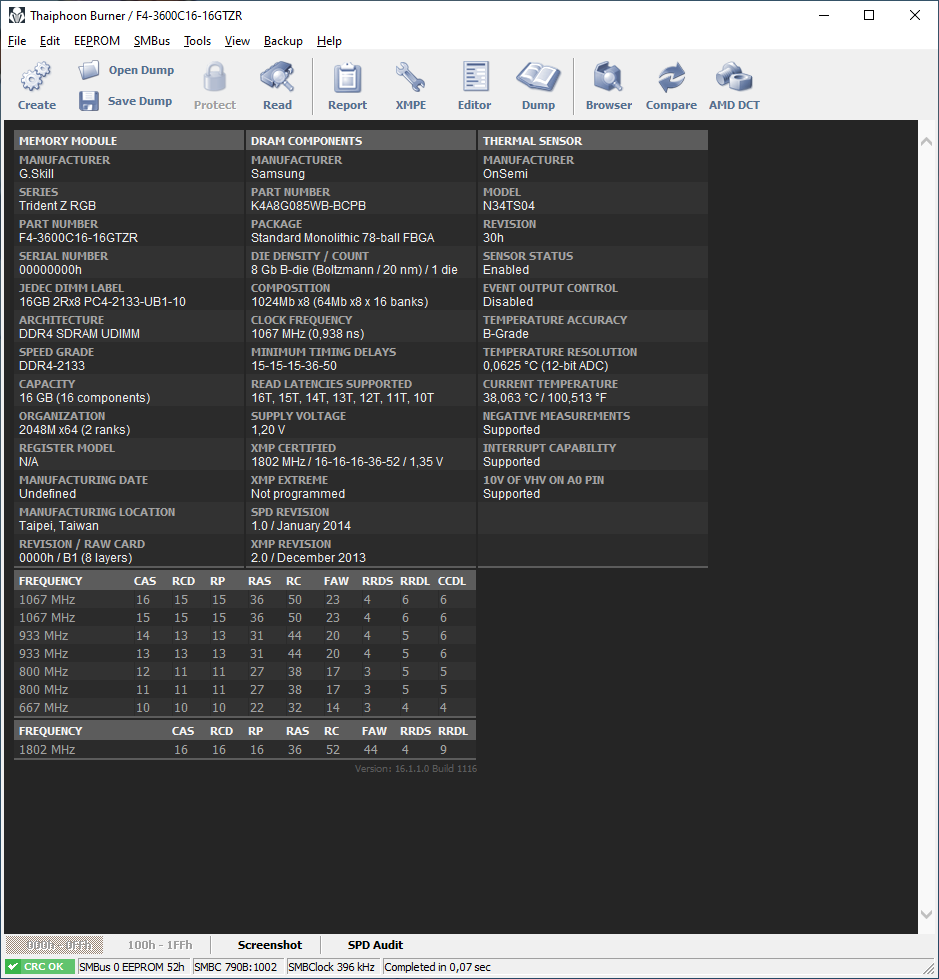939x979 pixels.
Task: Select DRAM part number K4A8G085WB-BCPB
Action: click(308, 206)
